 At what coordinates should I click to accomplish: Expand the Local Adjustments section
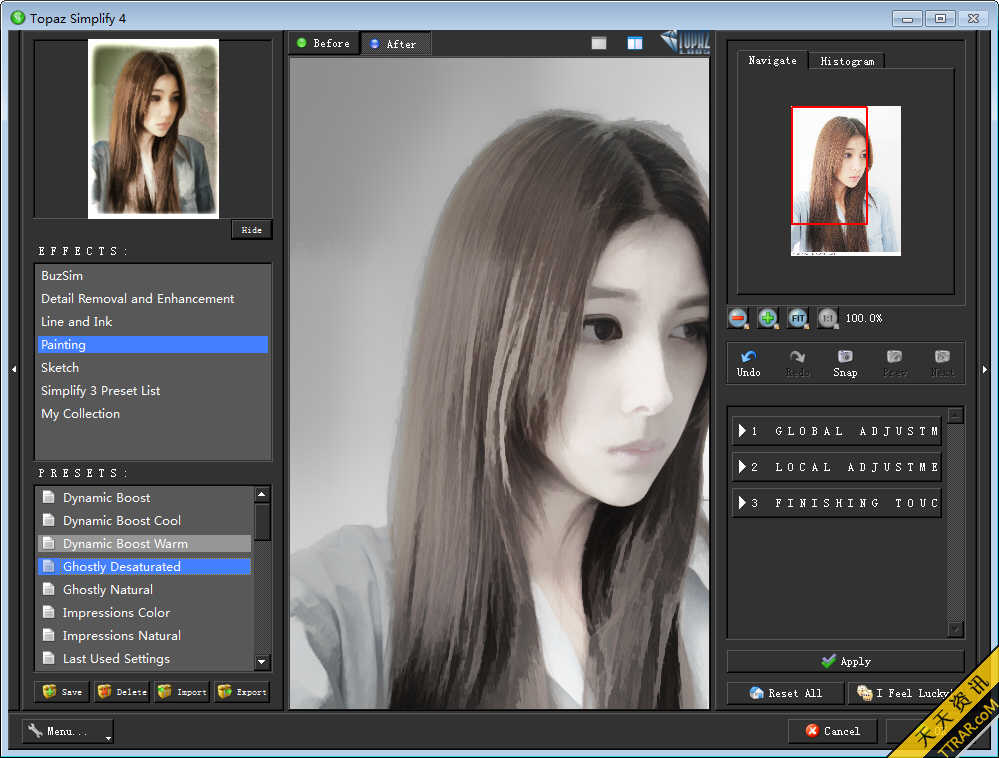point(836,466)
